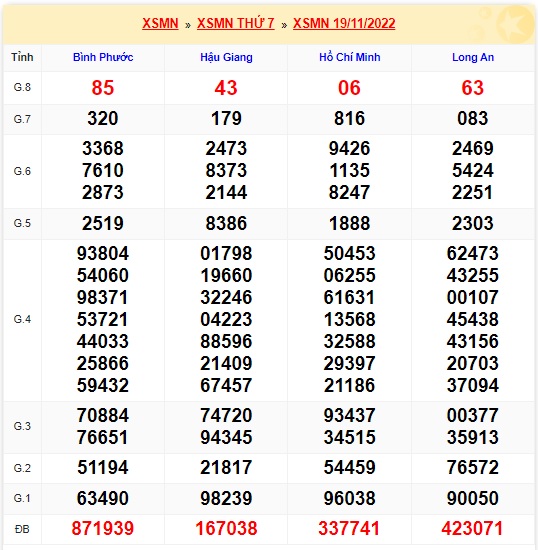
Task: Click G.7 number 816
Action: point(349,119)
